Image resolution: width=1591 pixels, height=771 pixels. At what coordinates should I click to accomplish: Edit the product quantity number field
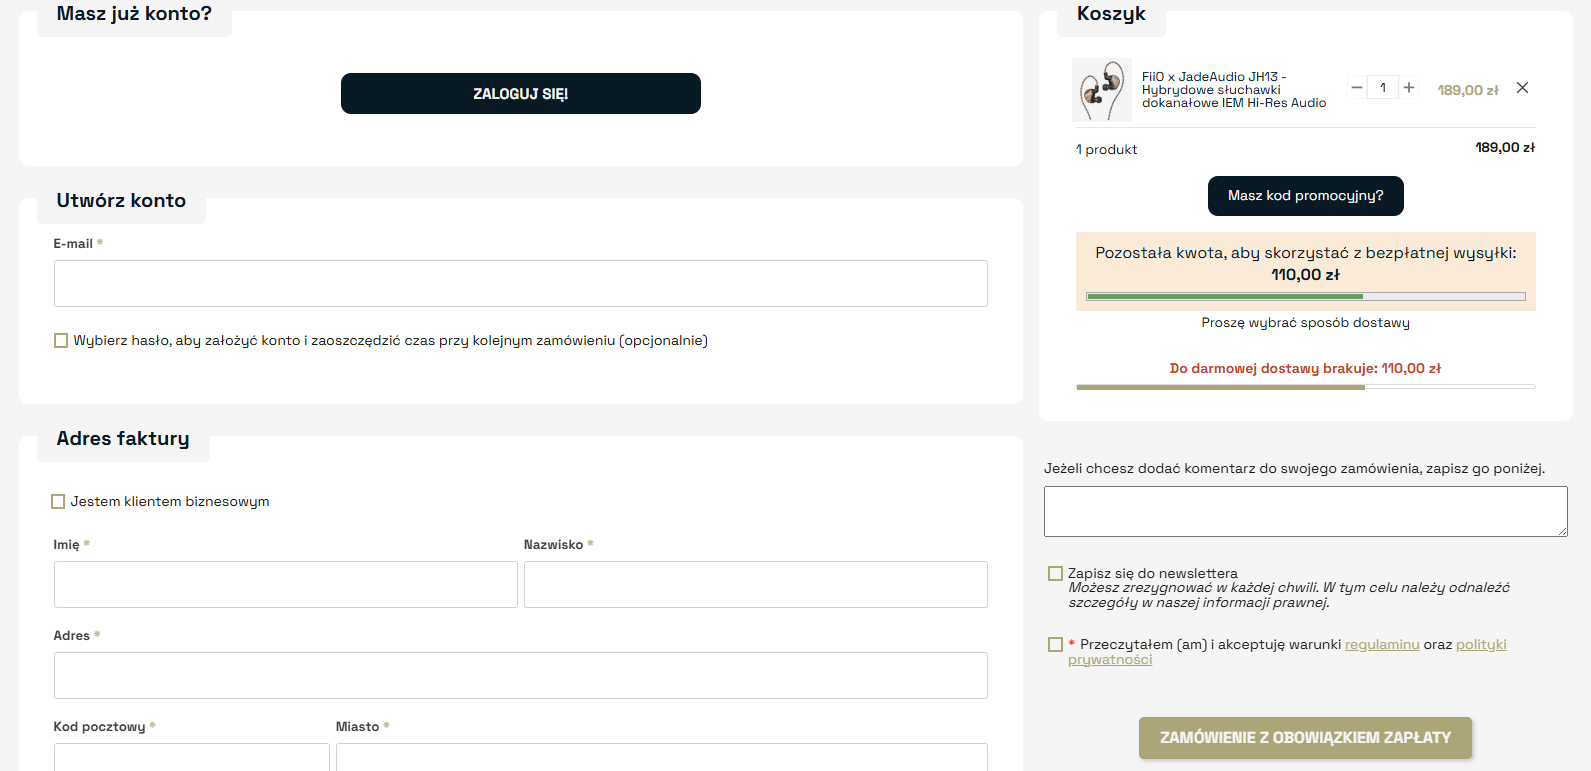pos(1383,88)
